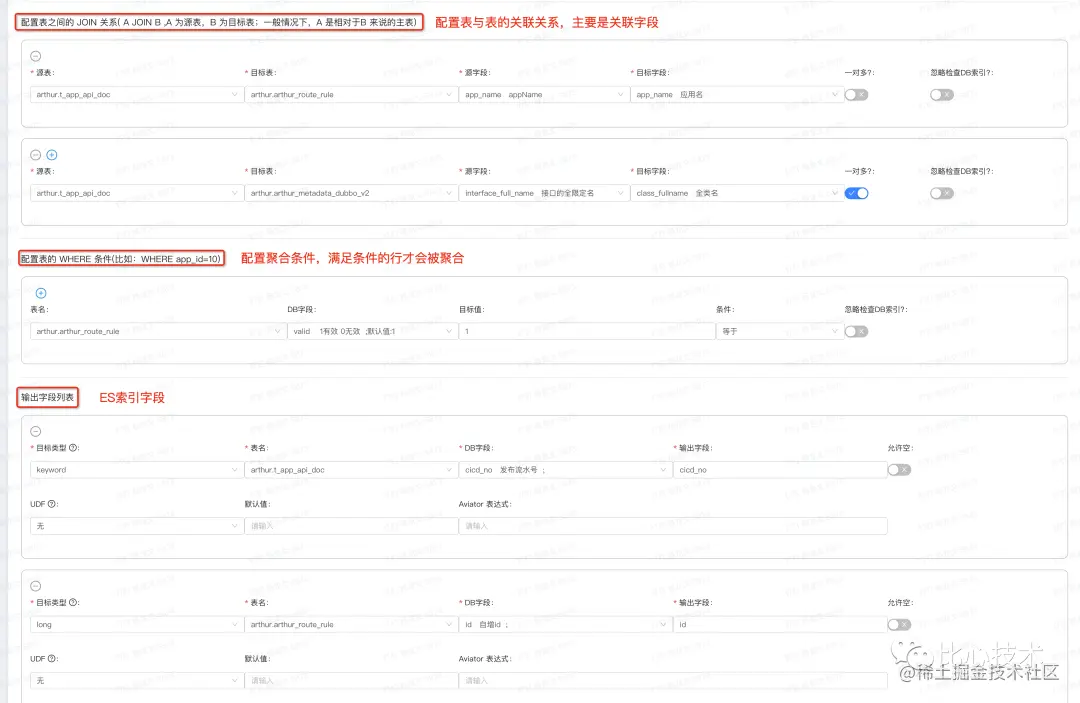Open 源表 dropdown in the interface_full_name join row
The width and height of the screenshot is (1080, 703).
(x=136, y=193)
